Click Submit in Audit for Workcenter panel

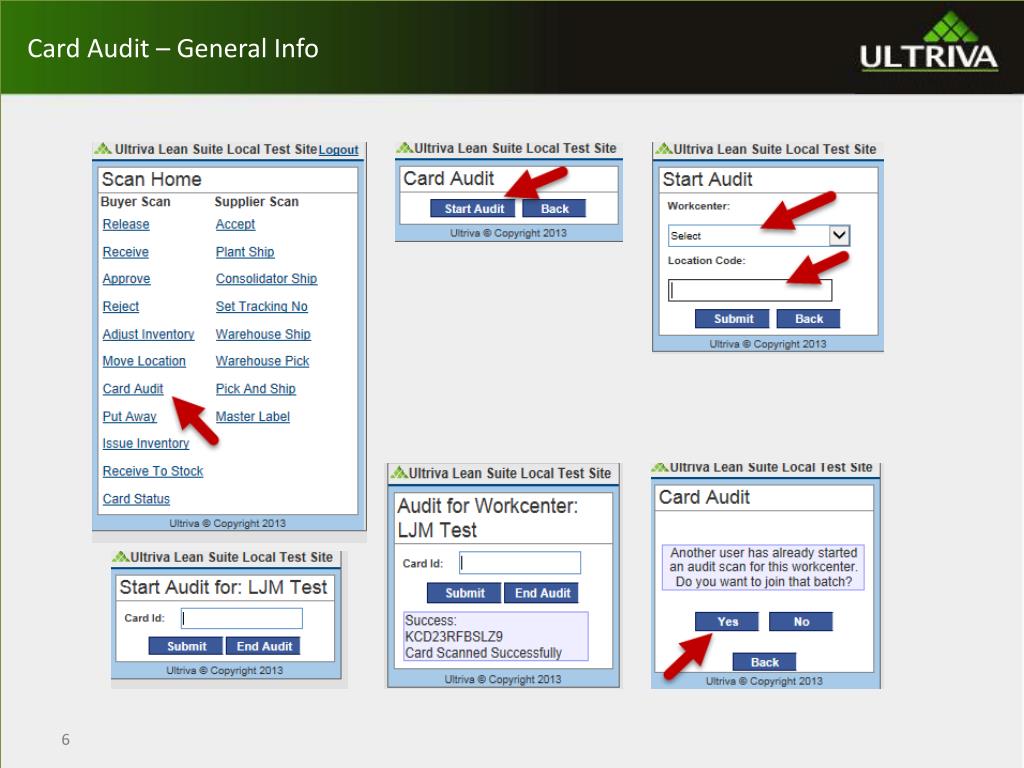[464, 593]
